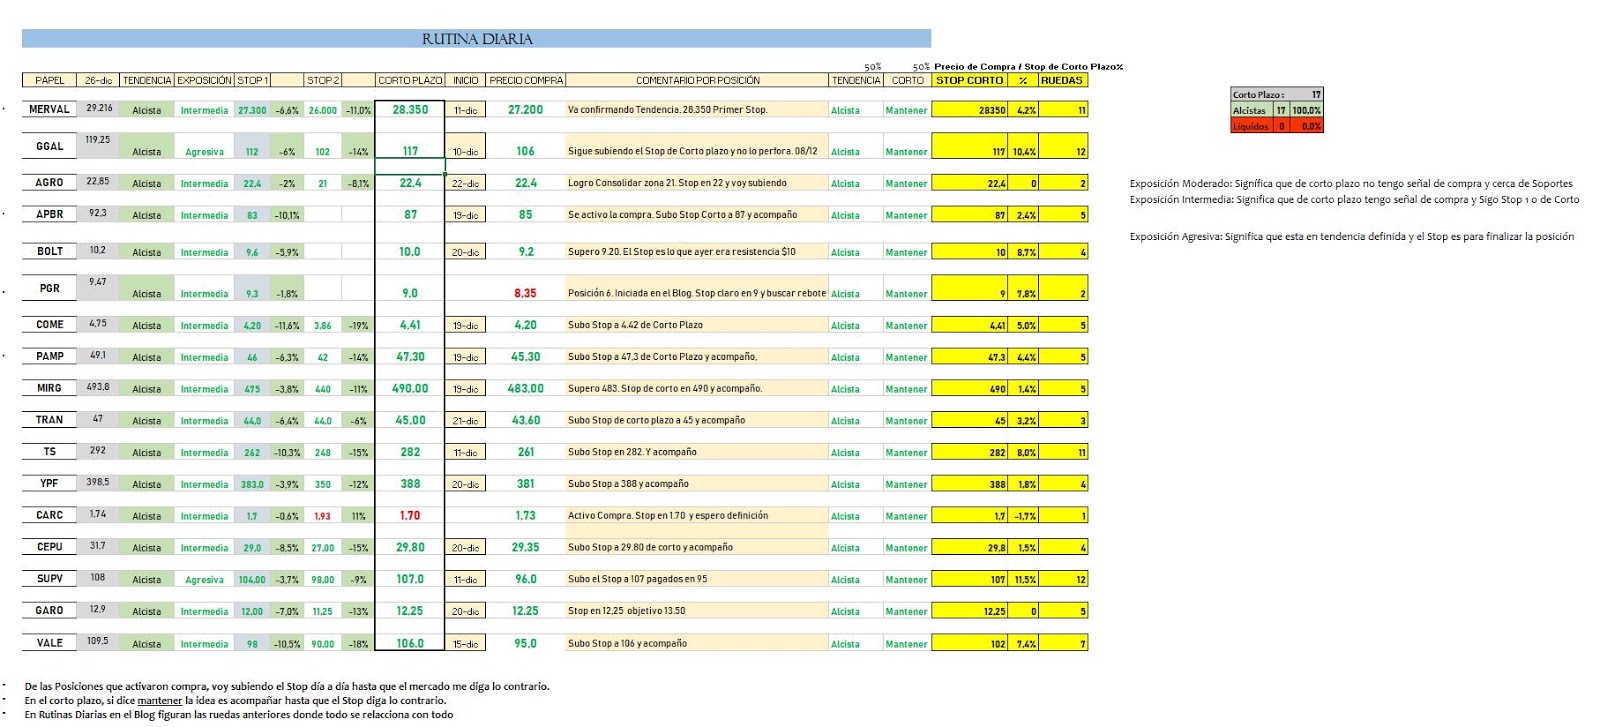
Task: Select GGAL closing price "119,25"
Action: pyautogui.click(x=98, y=139)
